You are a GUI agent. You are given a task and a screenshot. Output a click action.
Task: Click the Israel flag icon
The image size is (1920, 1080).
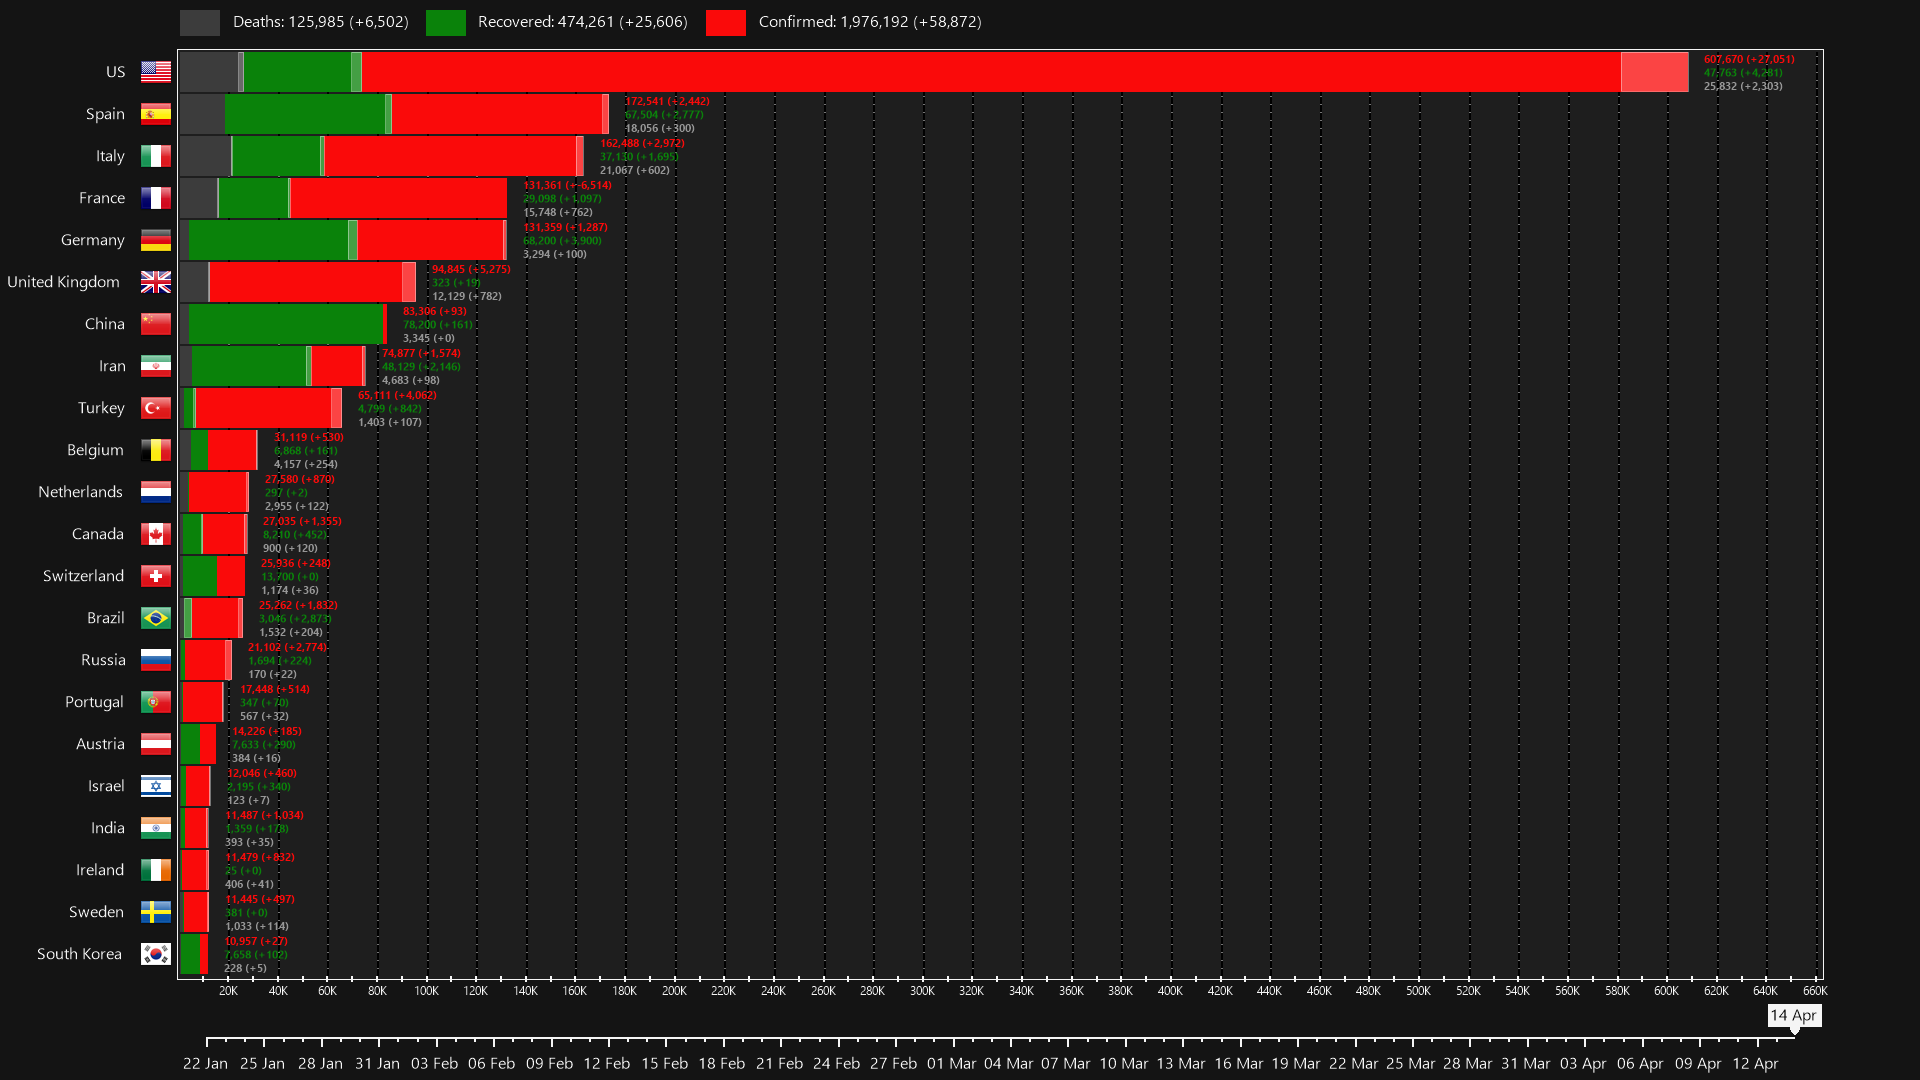[156, 786]
